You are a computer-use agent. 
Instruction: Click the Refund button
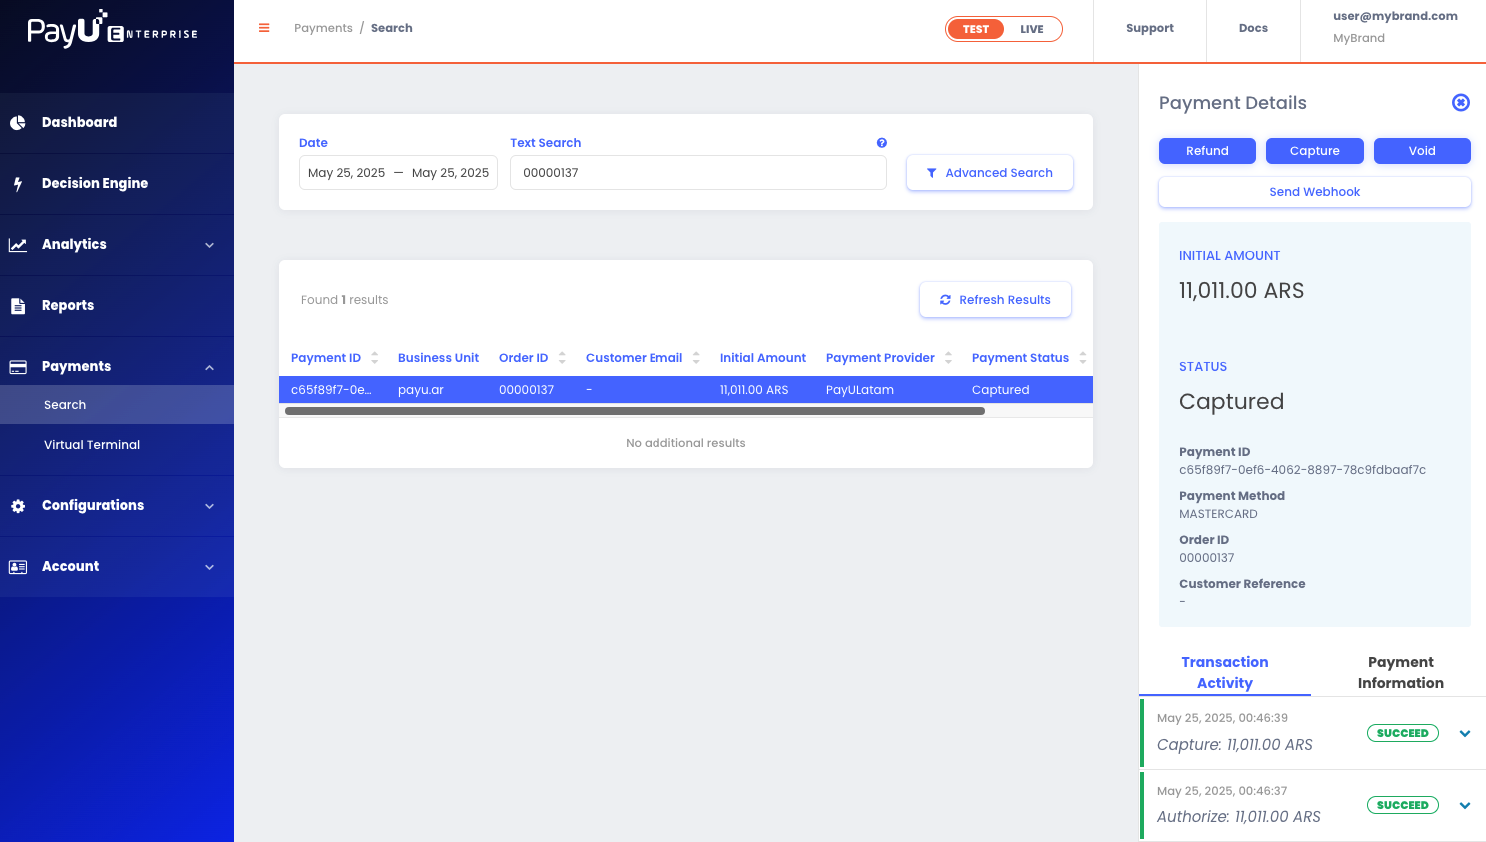click(1207, 151)
